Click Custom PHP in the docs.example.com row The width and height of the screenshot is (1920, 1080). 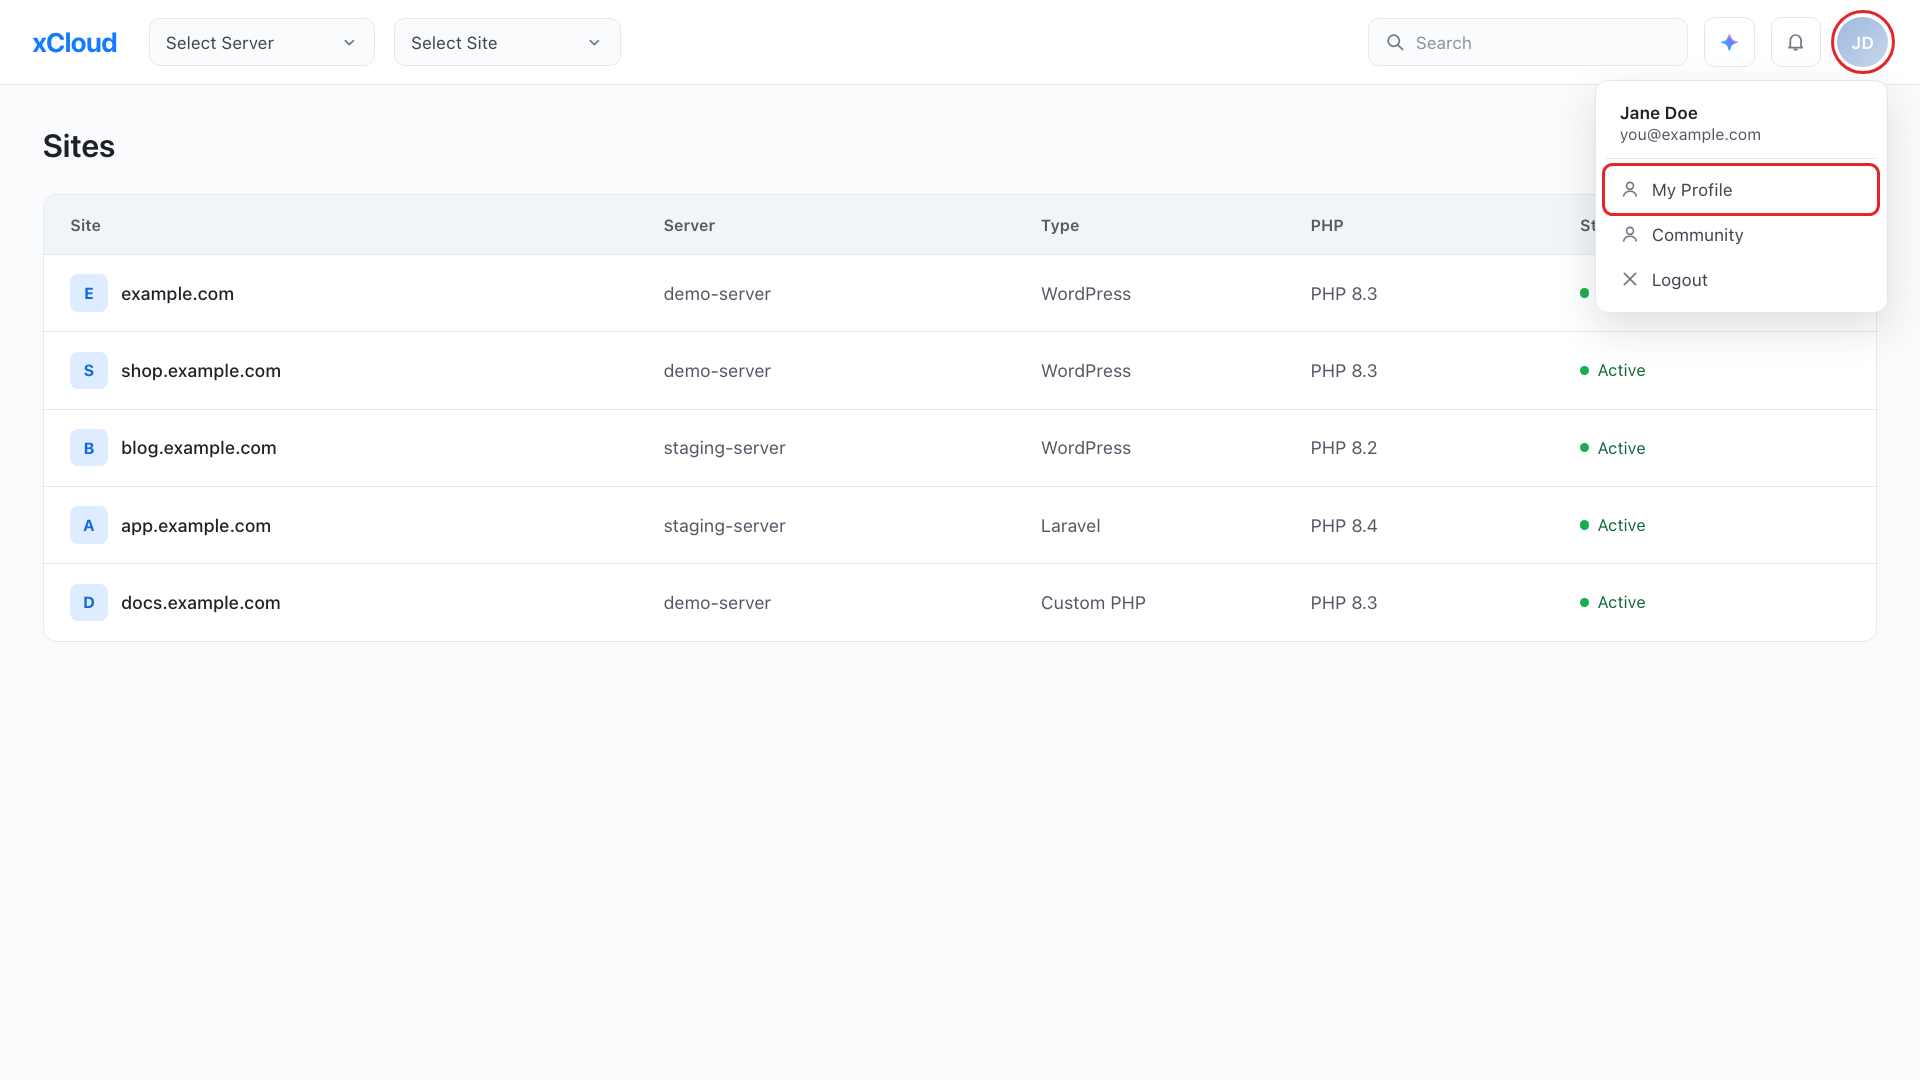(1093, 603)
